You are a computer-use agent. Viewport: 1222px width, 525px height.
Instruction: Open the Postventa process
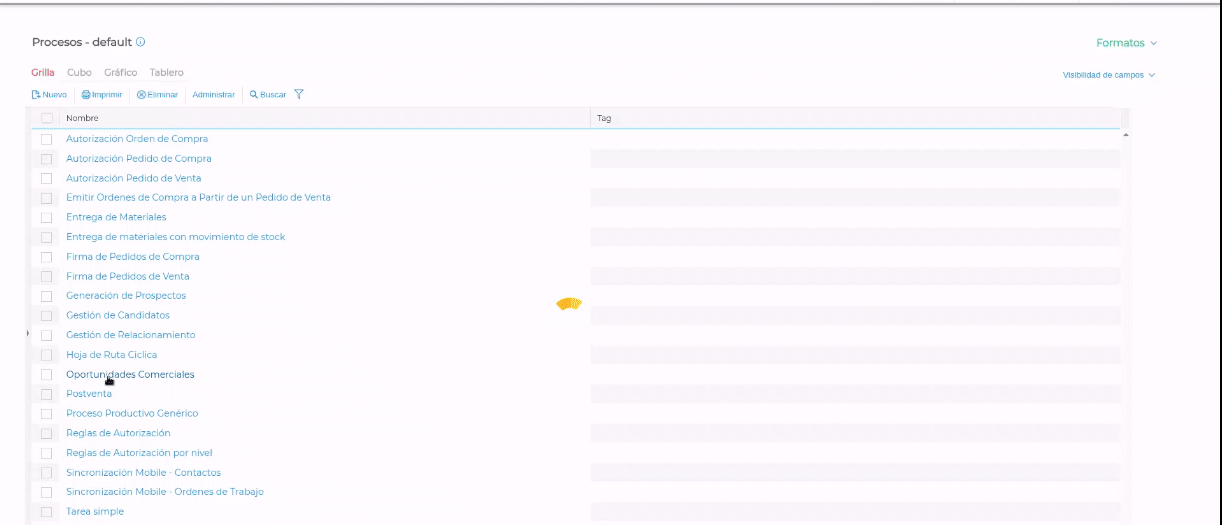click(x=89, y=394)
